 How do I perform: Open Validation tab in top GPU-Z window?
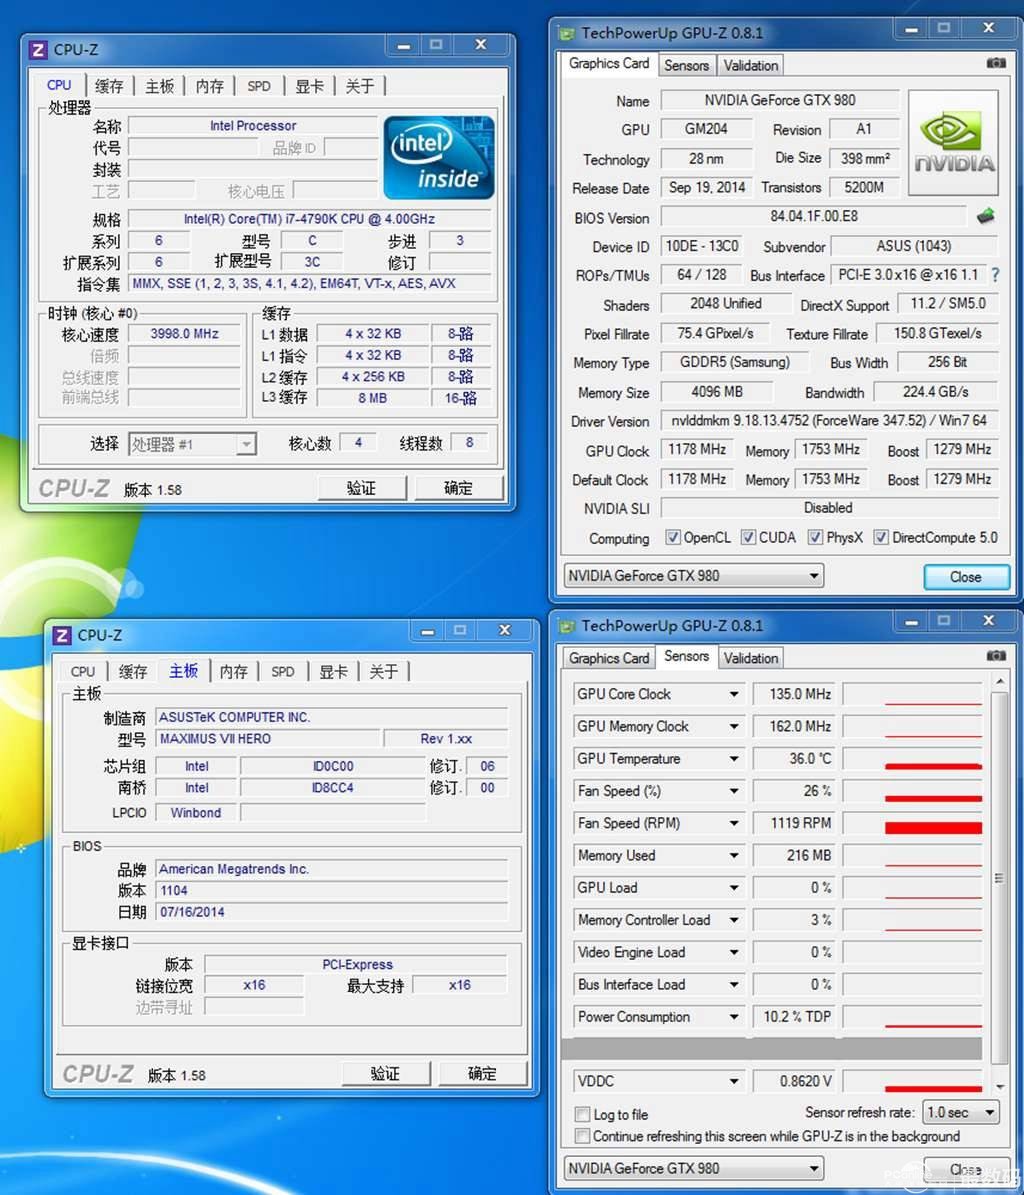point(751,66)
